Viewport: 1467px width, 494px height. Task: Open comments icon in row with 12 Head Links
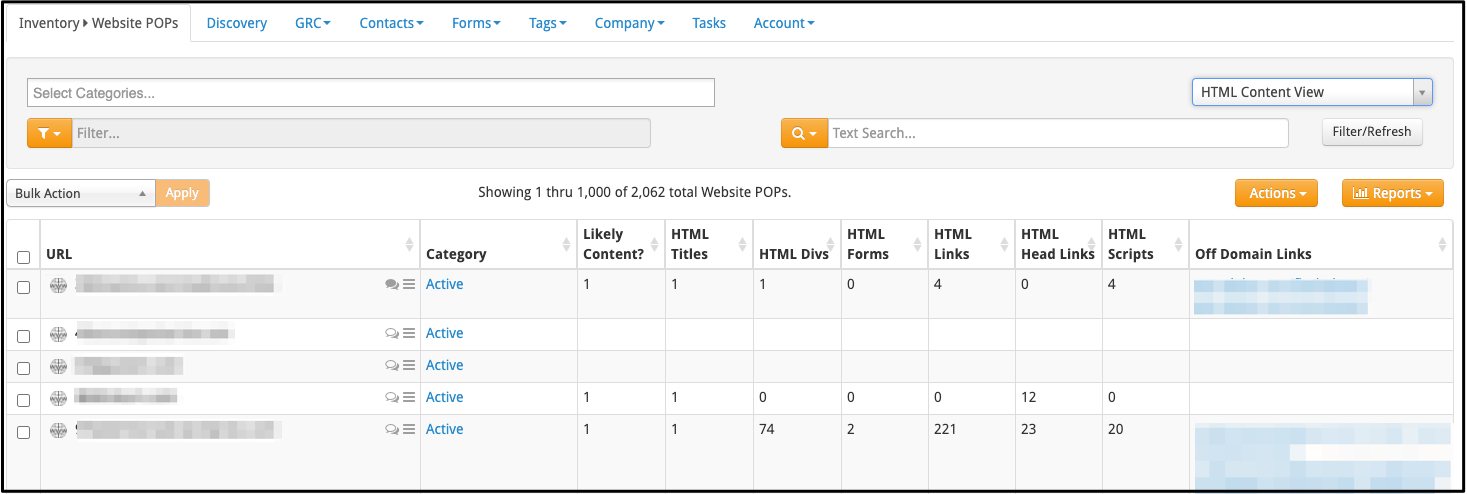point(392,397)
